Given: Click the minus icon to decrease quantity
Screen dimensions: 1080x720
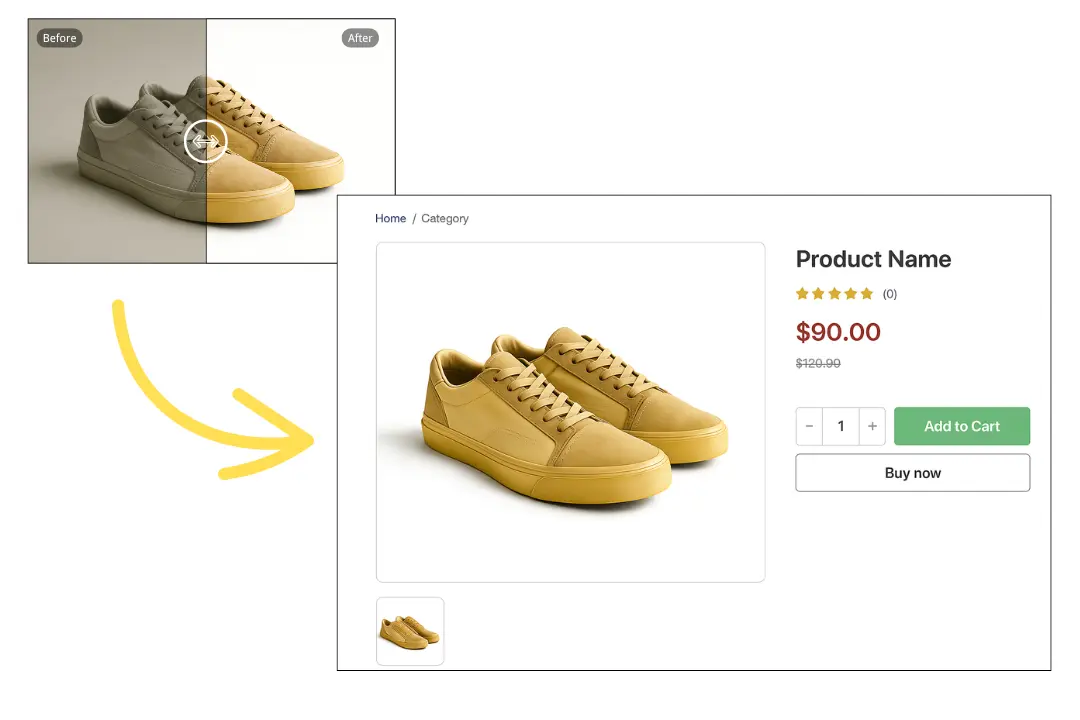Looking at the screenshot, I should tap(809, 426).
